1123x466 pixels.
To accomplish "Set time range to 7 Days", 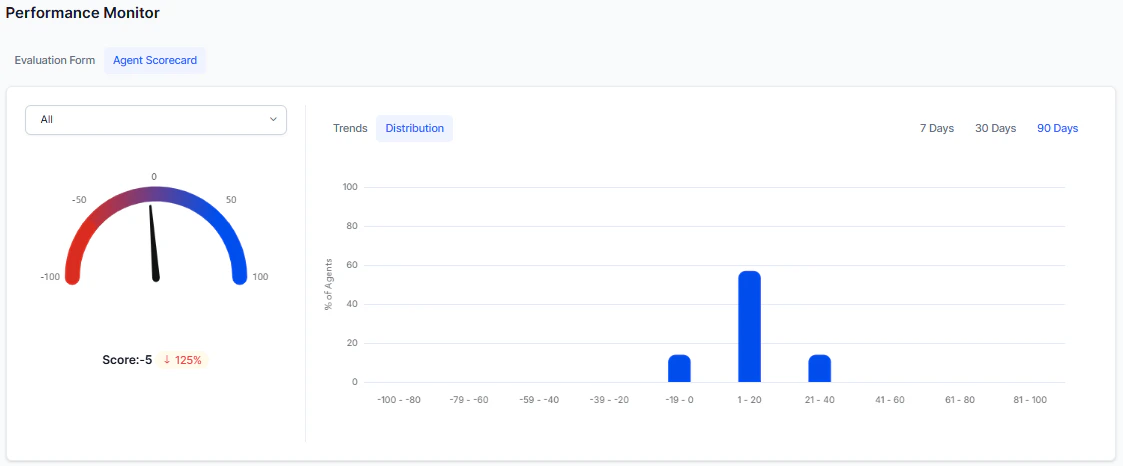I will pyautogui.click(x=937, y=128).
